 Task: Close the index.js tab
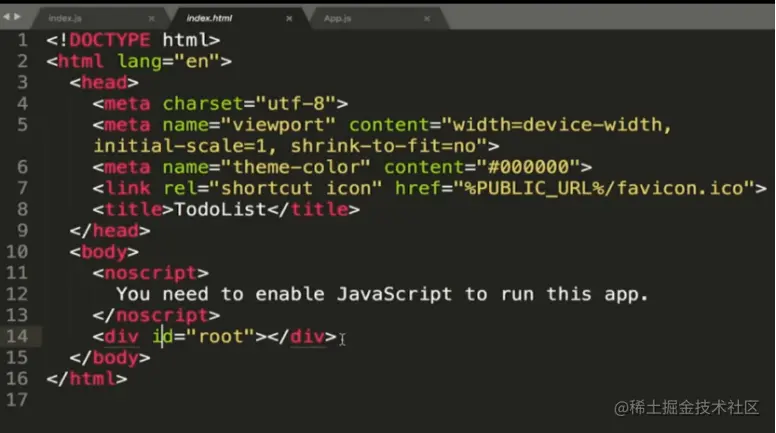[x=151, y=19]
